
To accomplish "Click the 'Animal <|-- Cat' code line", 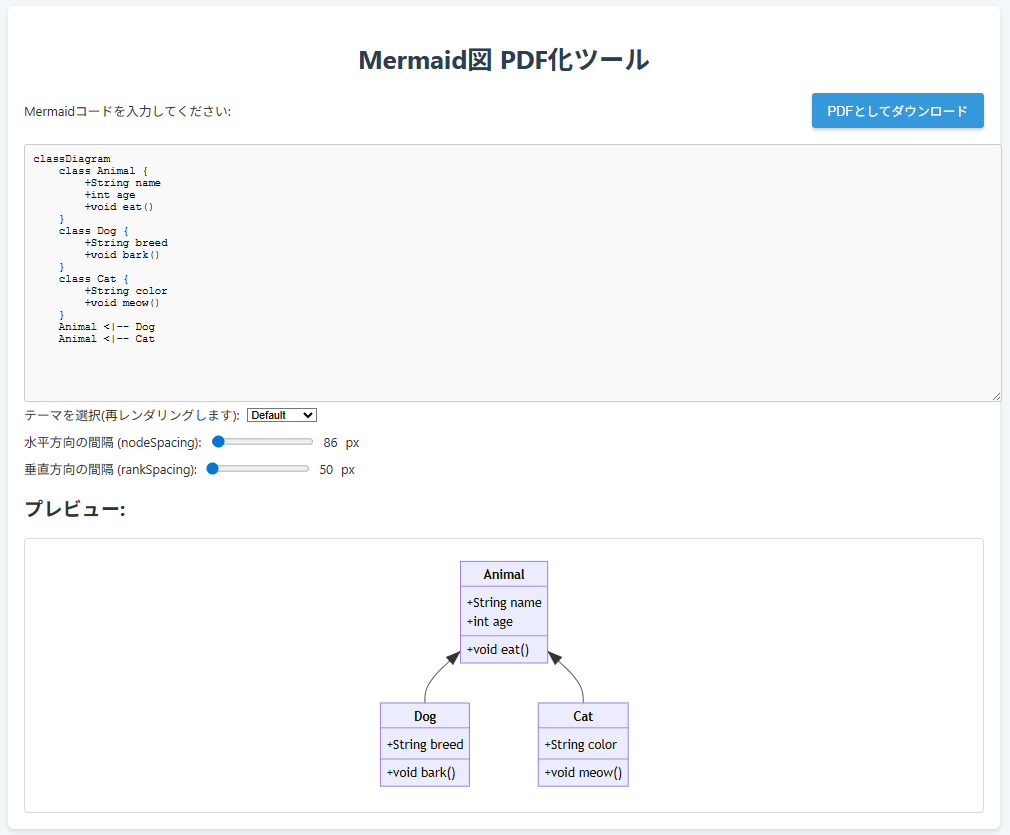I will [x=107, y=339].
